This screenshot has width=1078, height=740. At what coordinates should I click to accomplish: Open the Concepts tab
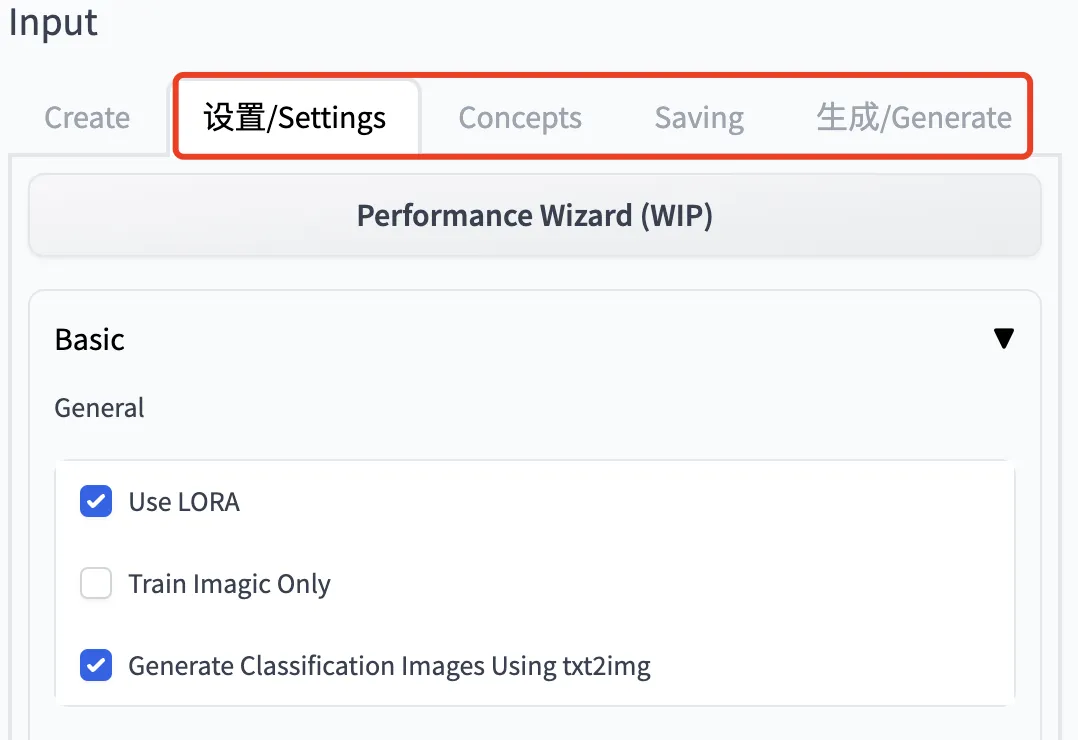[520, 118]
